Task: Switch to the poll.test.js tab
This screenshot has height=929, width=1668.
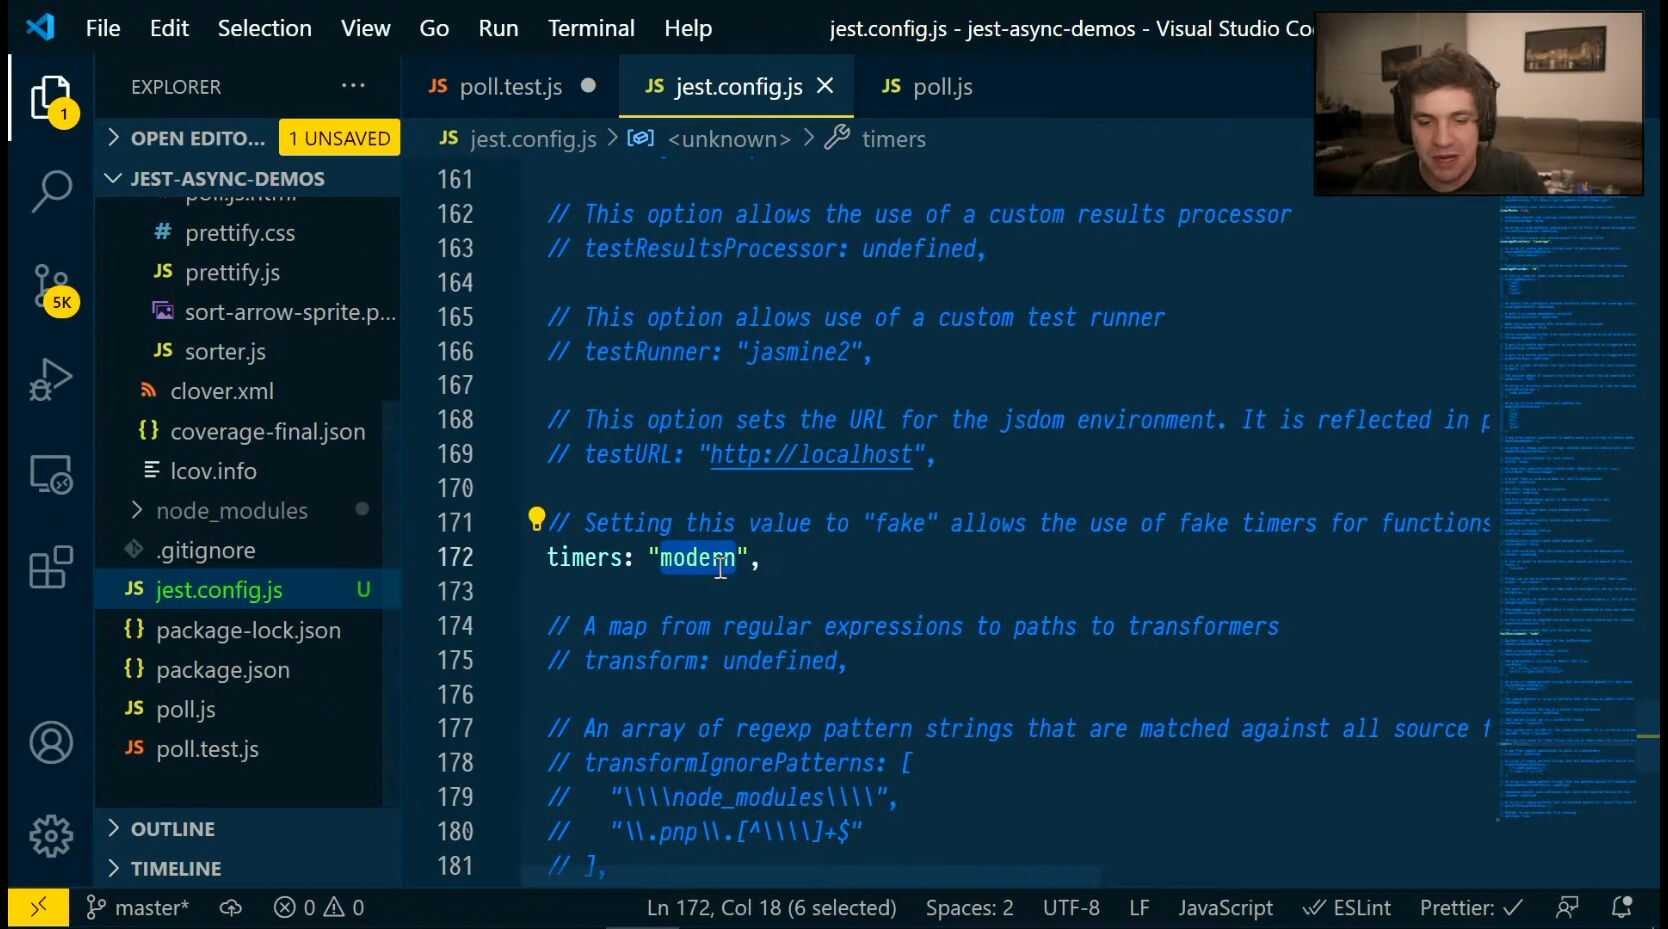Action: 510,87
